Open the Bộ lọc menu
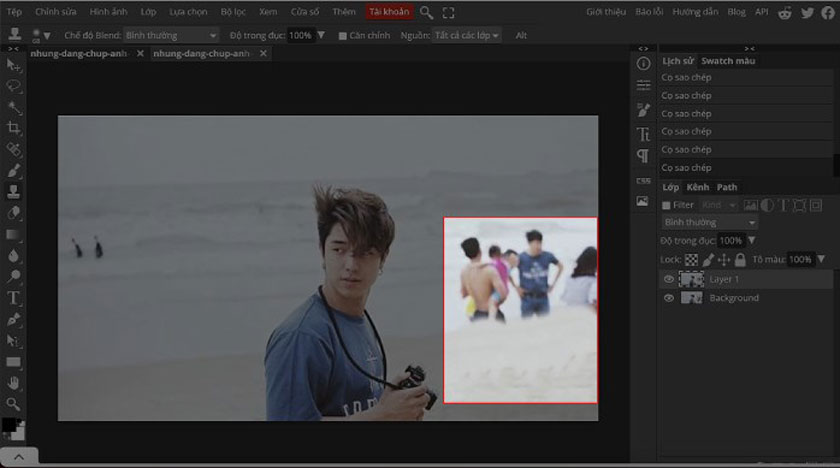The height and width of the screenshot is (468, 840). 233,12
